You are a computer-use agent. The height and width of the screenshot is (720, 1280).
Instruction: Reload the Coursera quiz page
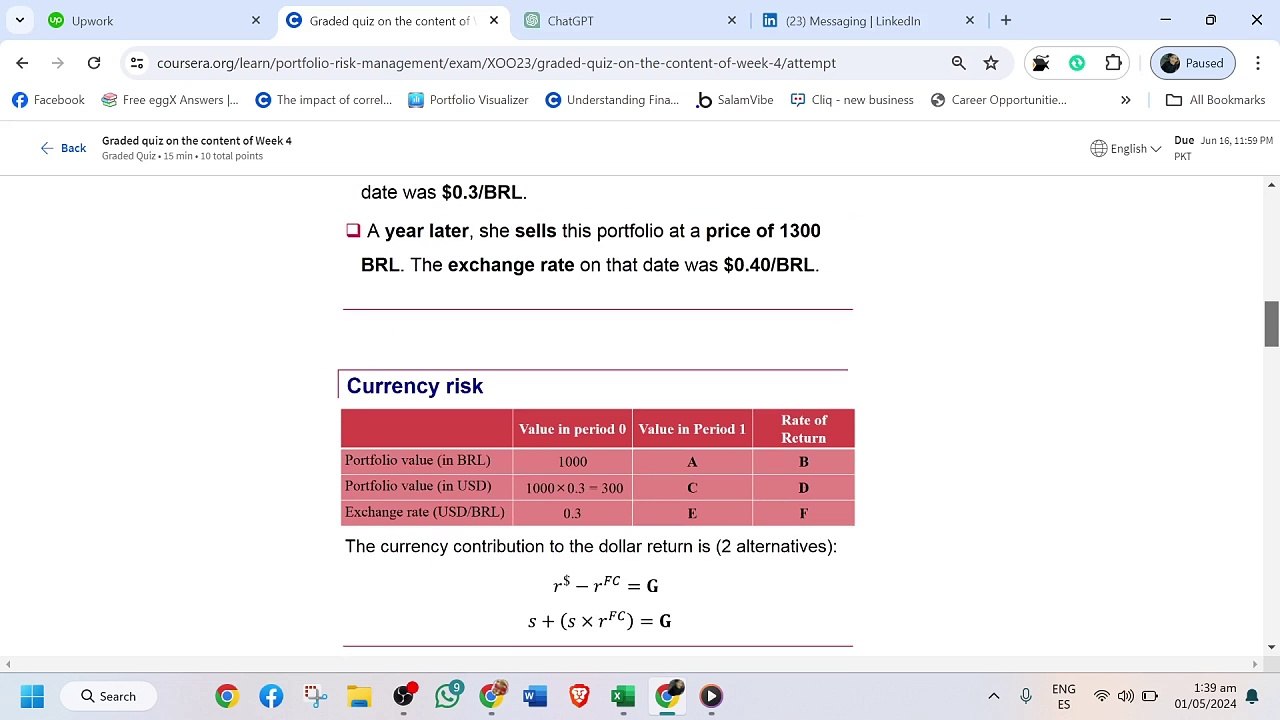pos(94,63)
